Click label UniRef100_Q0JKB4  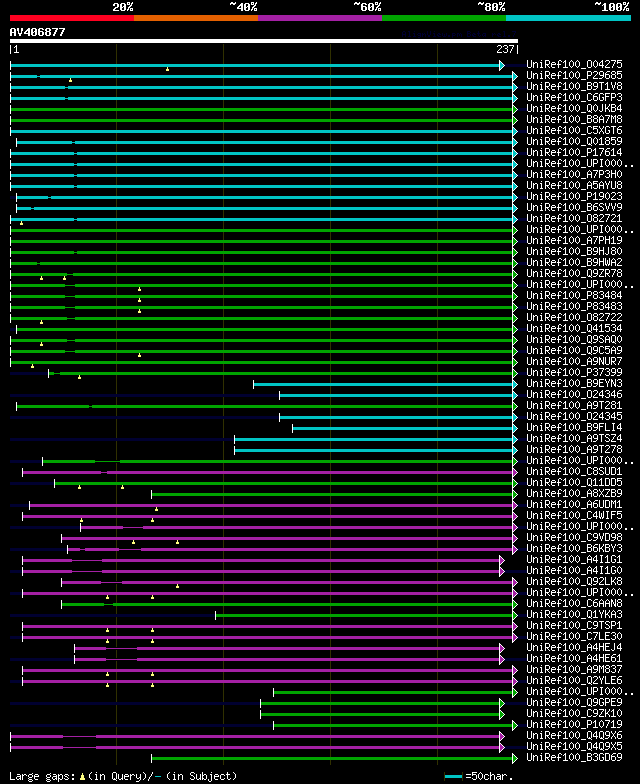[x=574, y=108]
